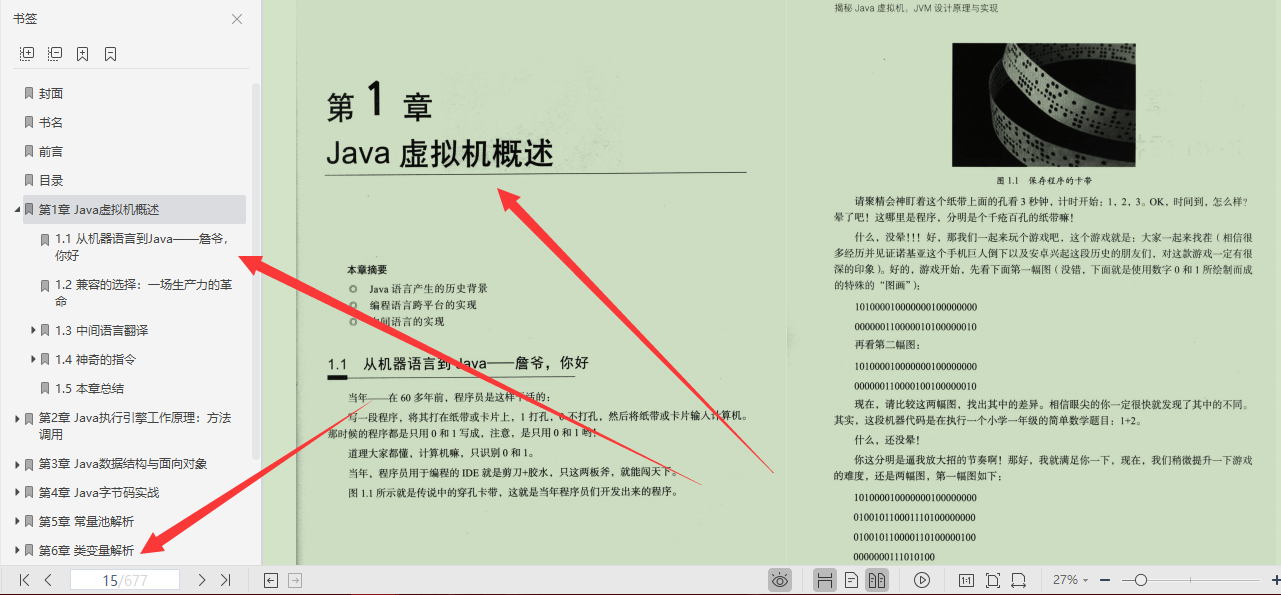Open the 前言 bookmark
Viewport: 1281px width, 595px height.
pyautogui.click(x=51, y=151)
